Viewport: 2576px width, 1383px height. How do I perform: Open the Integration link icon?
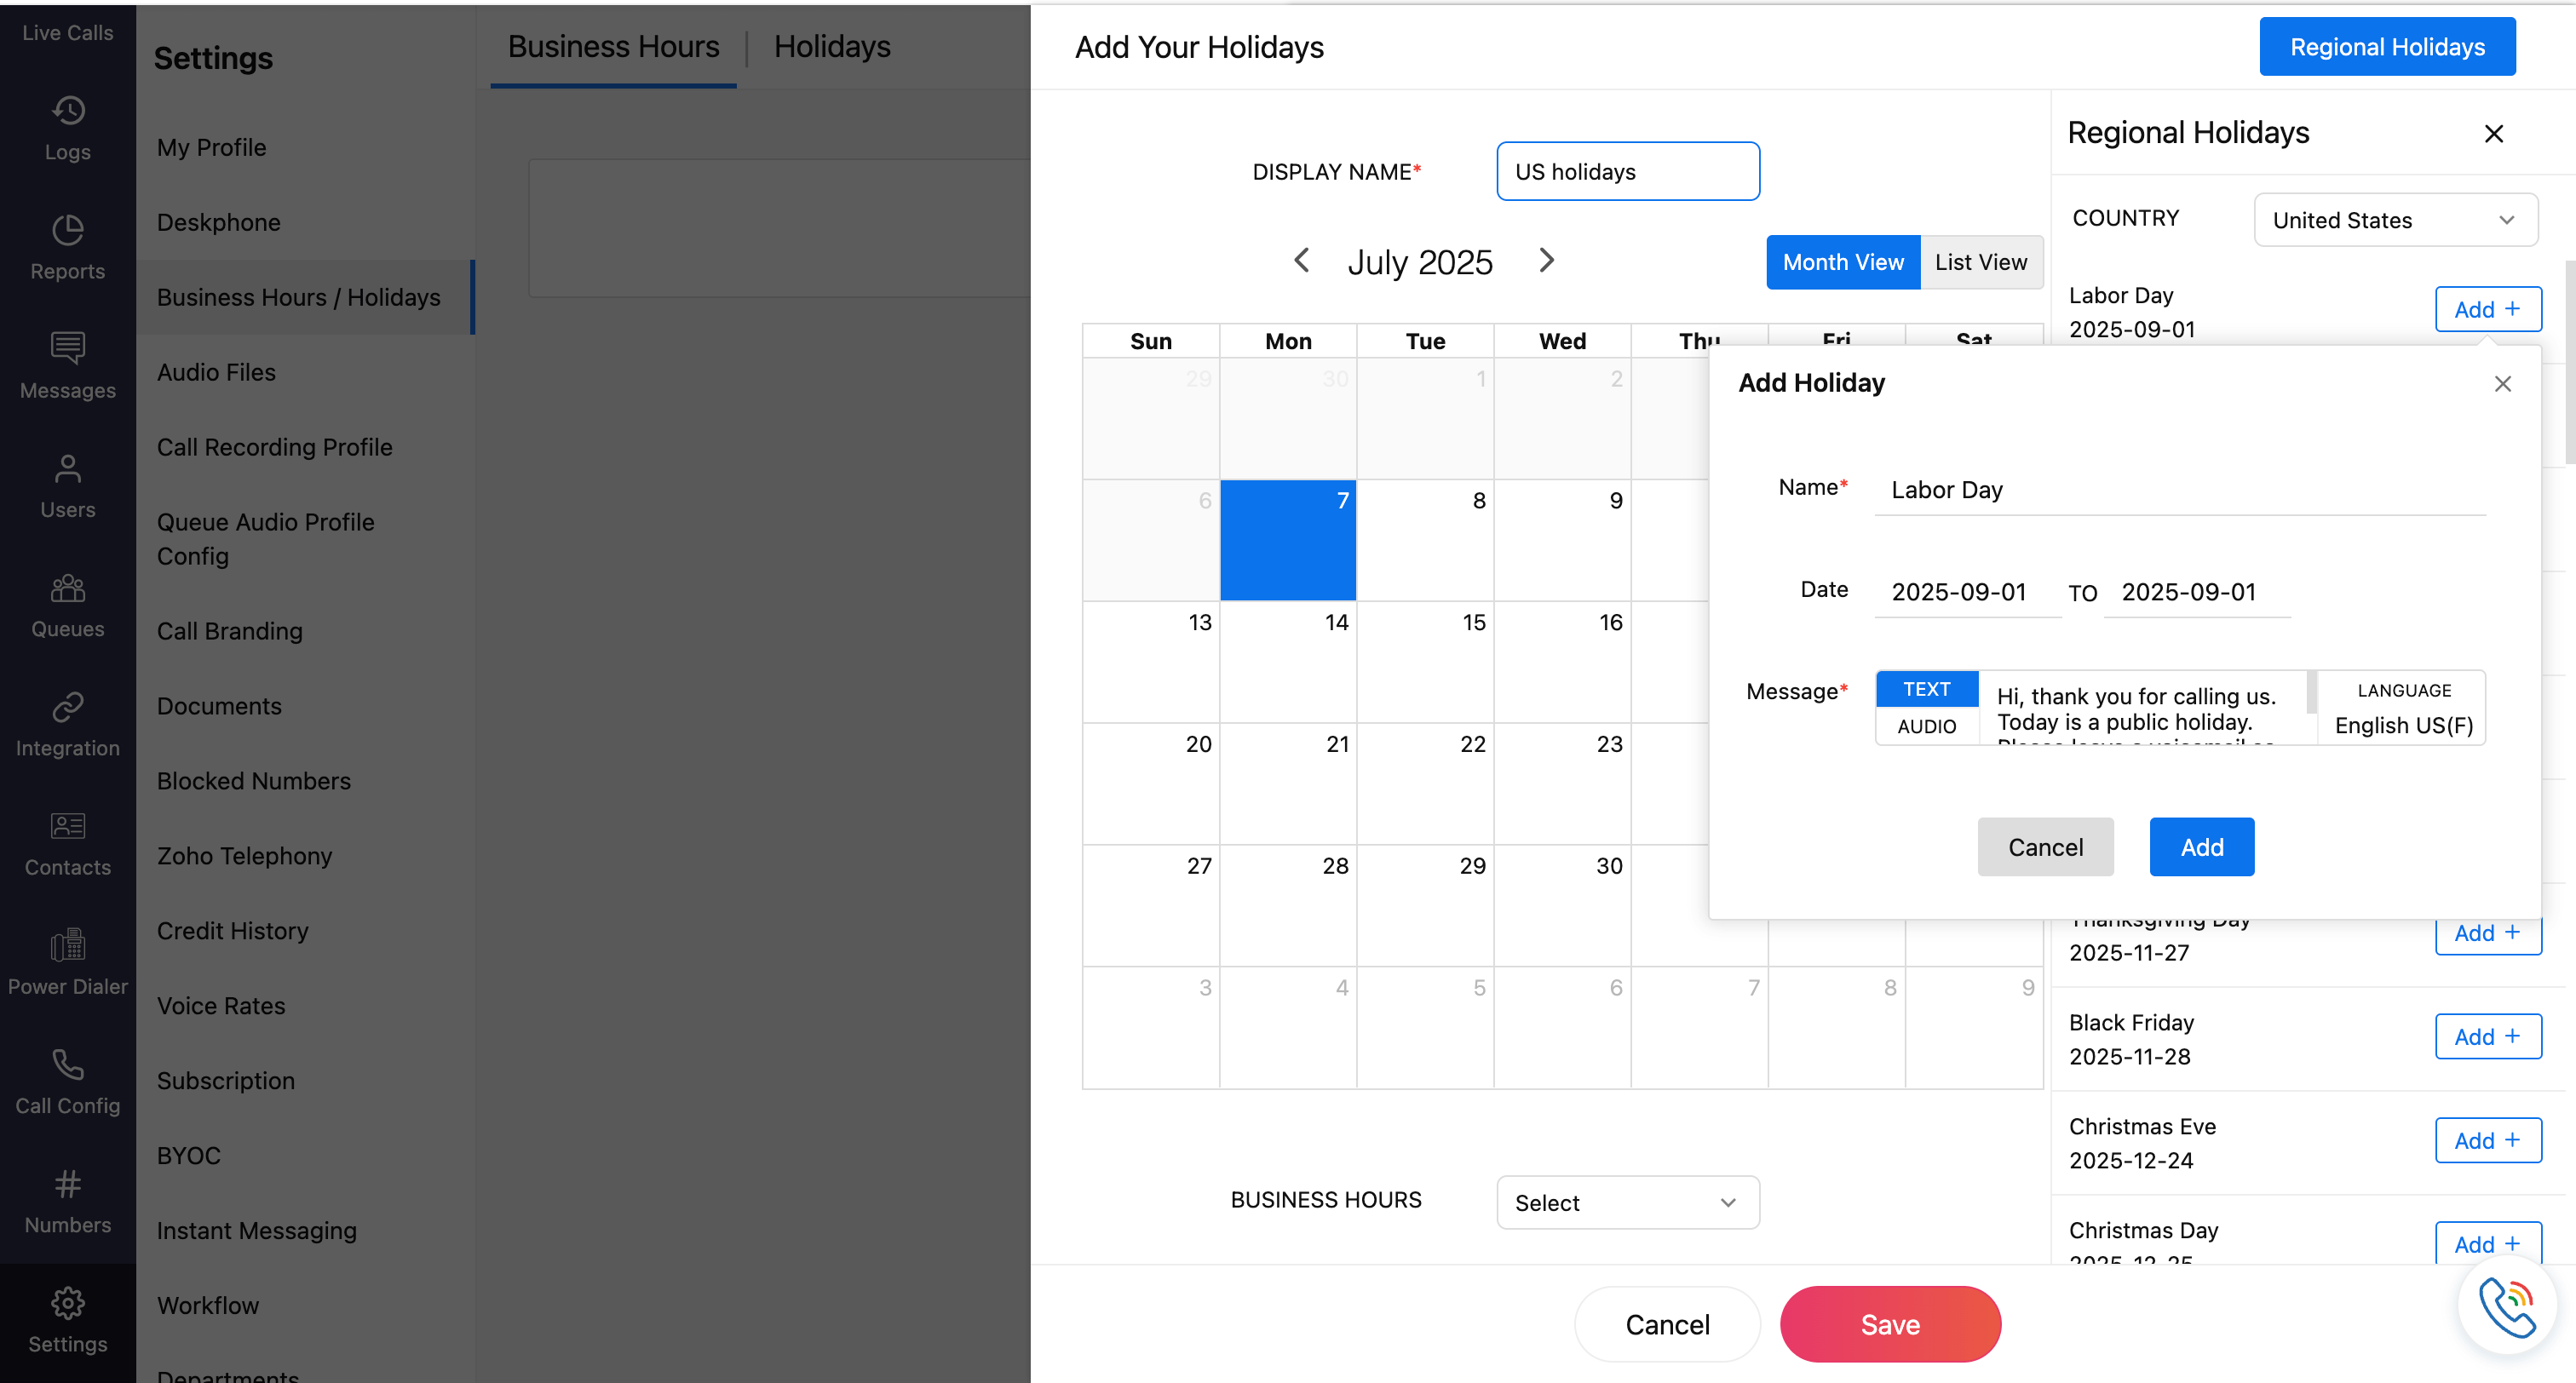(67, 707)
